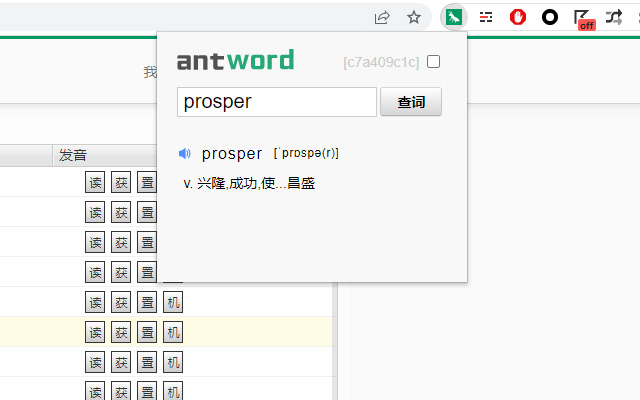The height and width of the screenshot is (400, 640).
Task: Click the extension icon with the "off" badge
Action: 584,20
